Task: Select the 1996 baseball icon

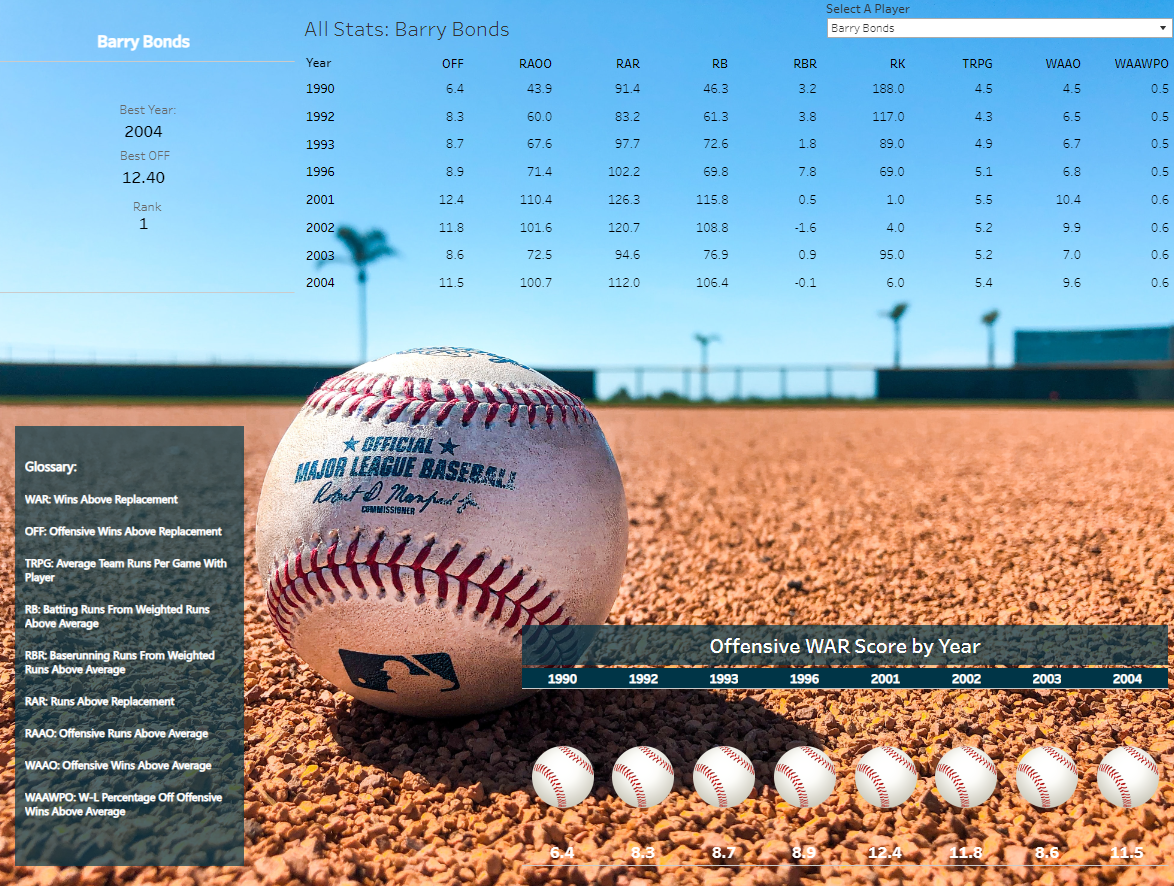Action: [x=804, y=776]
